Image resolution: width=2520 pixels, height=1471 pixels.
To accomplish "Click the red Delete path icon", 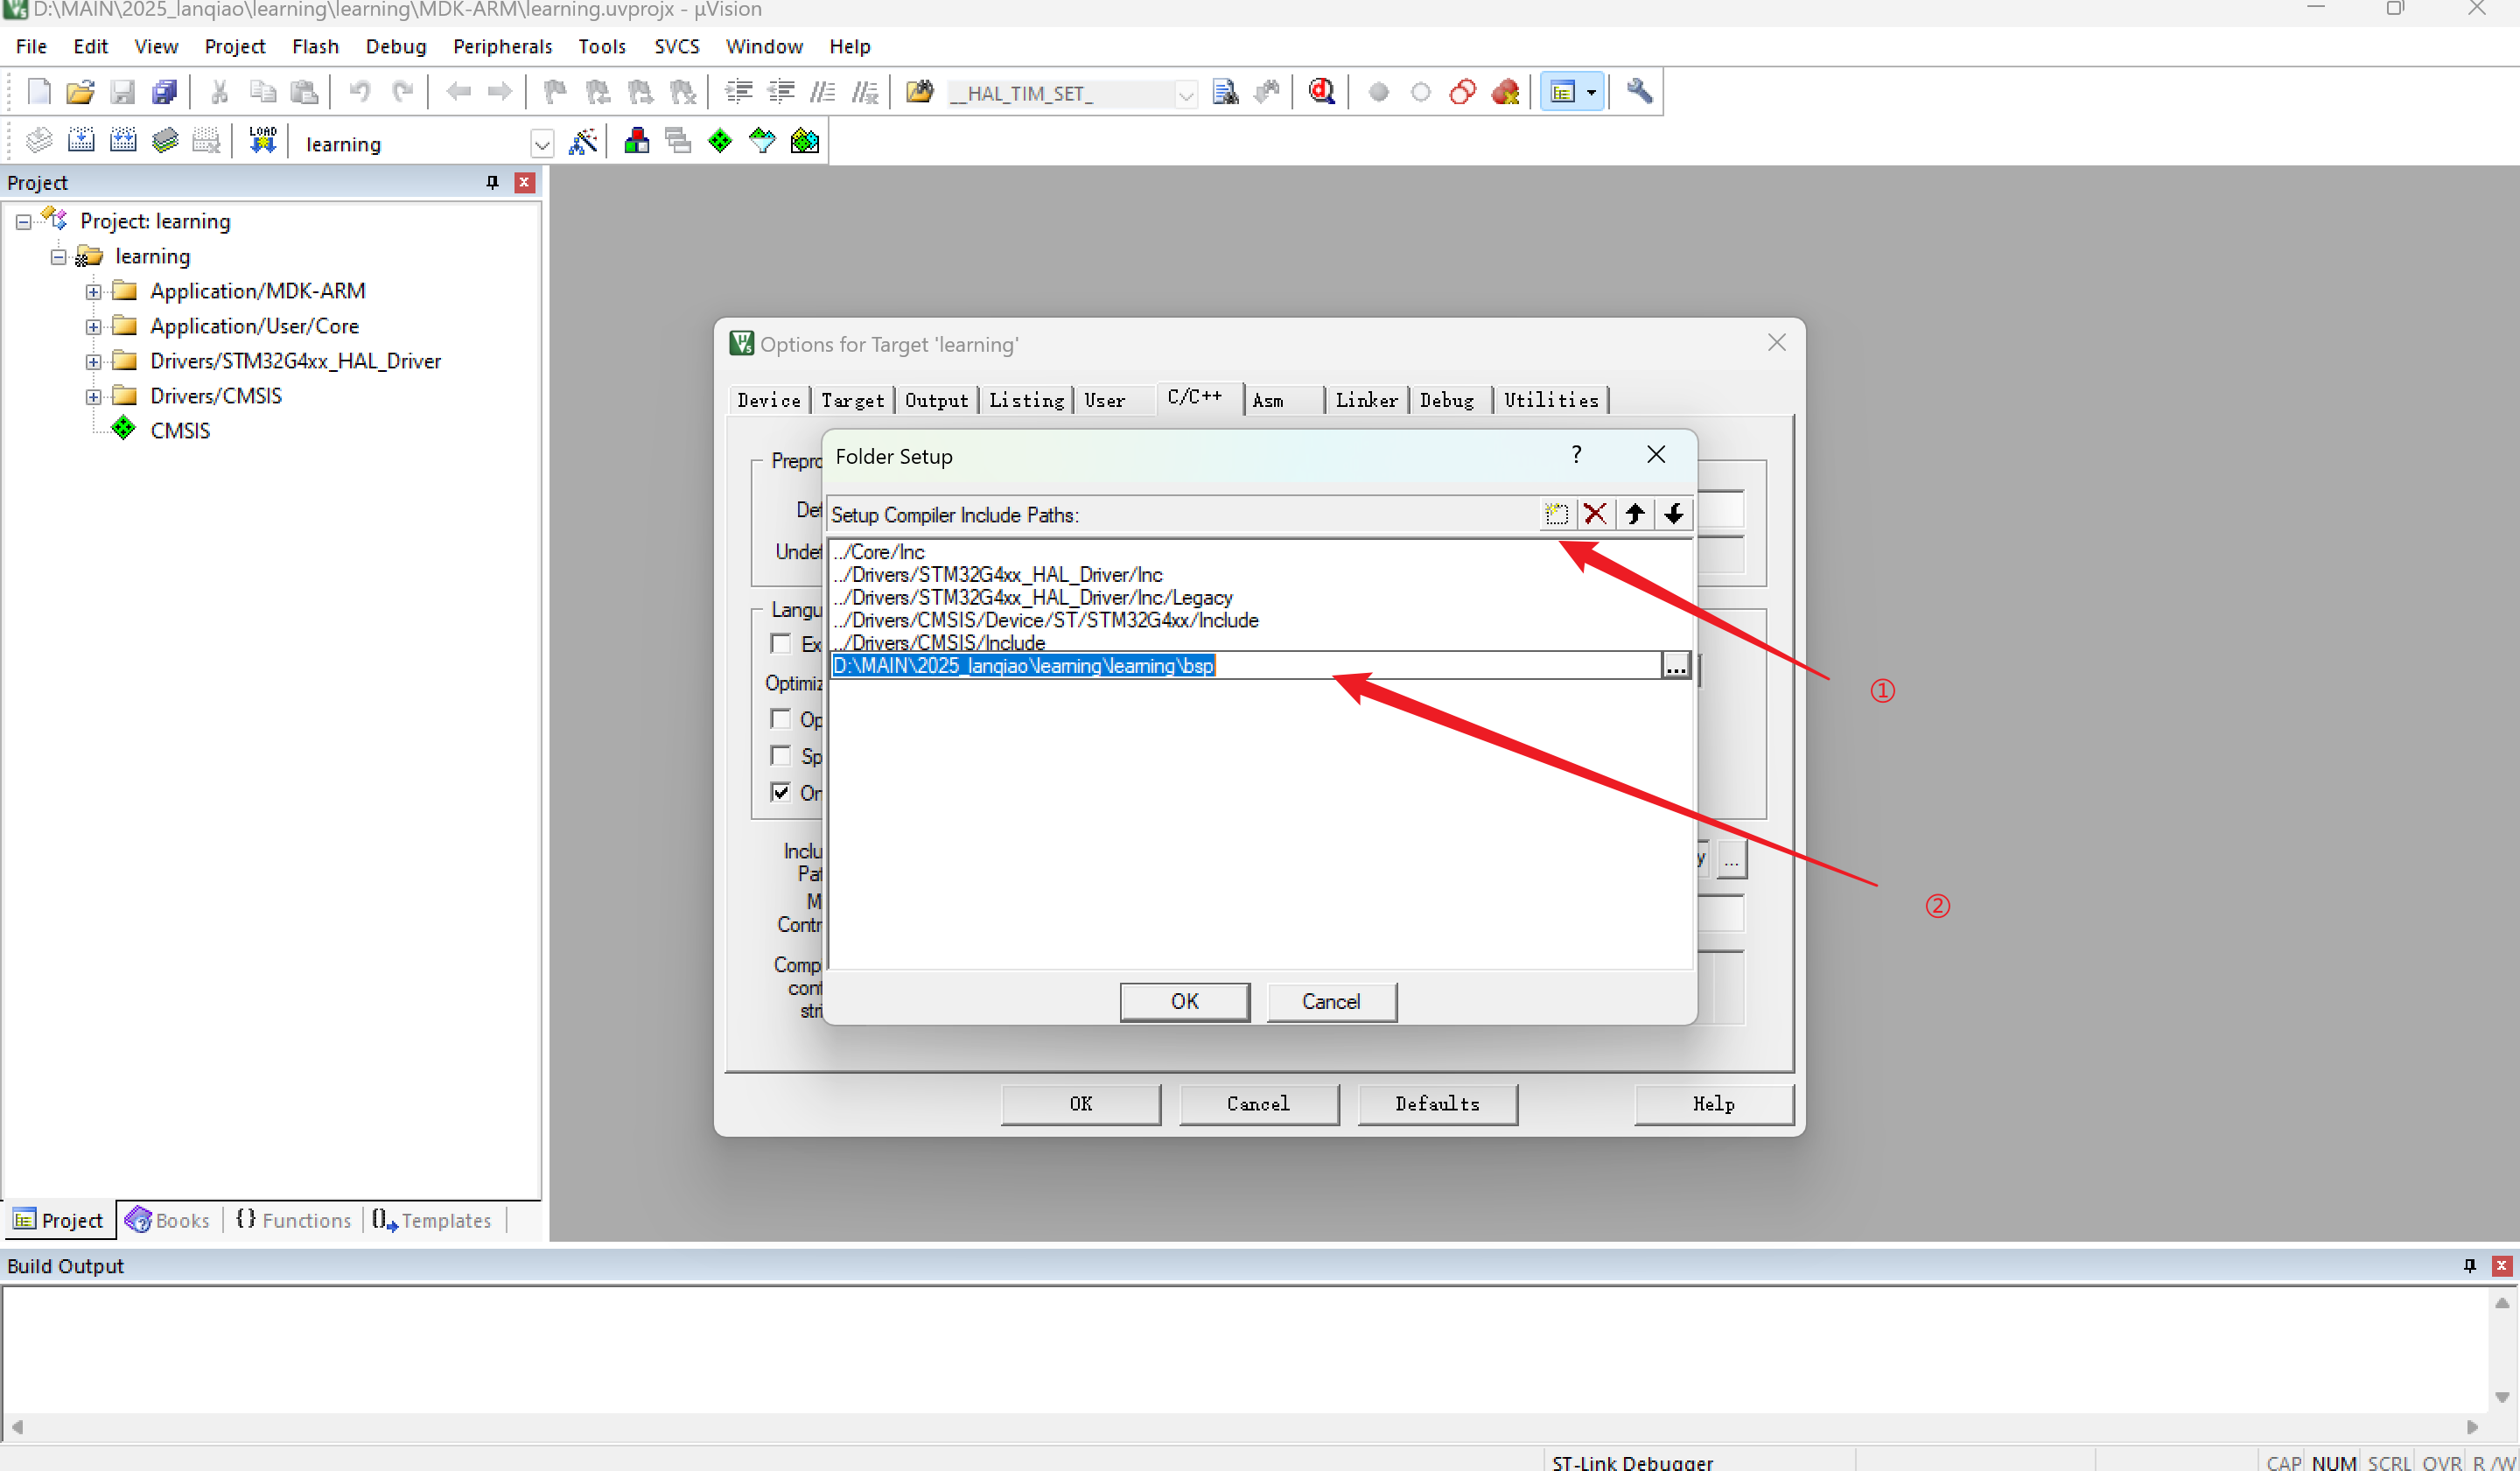I will pos(1595,514).
